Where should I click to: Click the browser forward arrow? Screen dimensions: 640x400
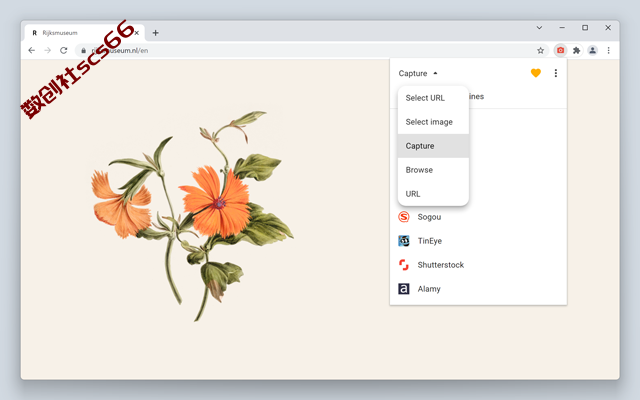pyautogui.click(x=47, y=50)
